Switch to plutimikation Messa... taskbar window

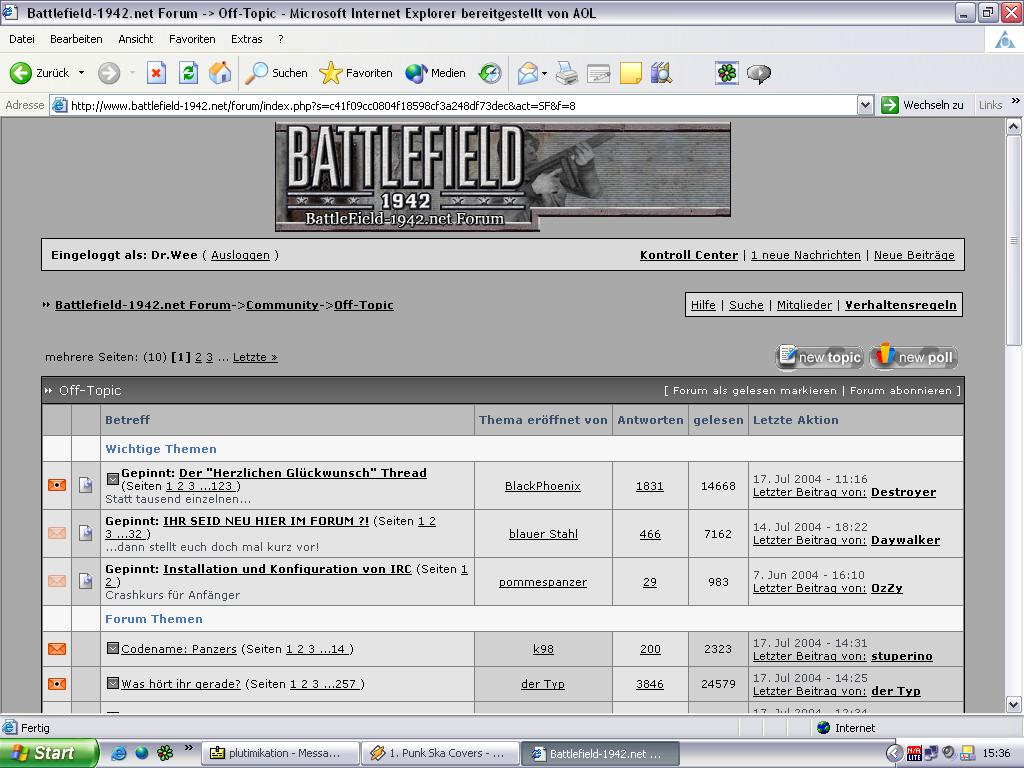pos(281,753)
